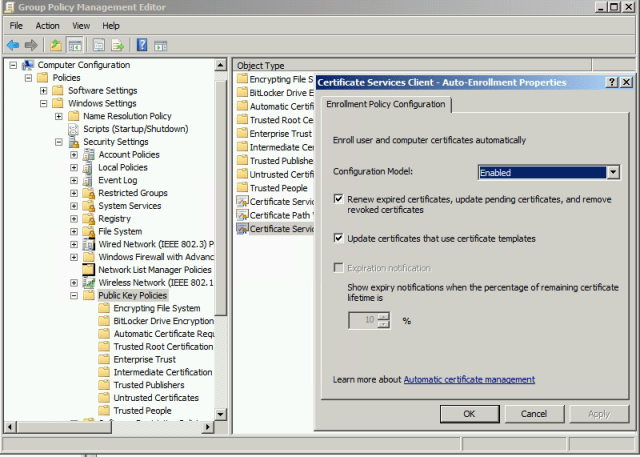640x457 pixels.
Task: Expand the Windows Firewall with Advanced node
Action: 74,257
